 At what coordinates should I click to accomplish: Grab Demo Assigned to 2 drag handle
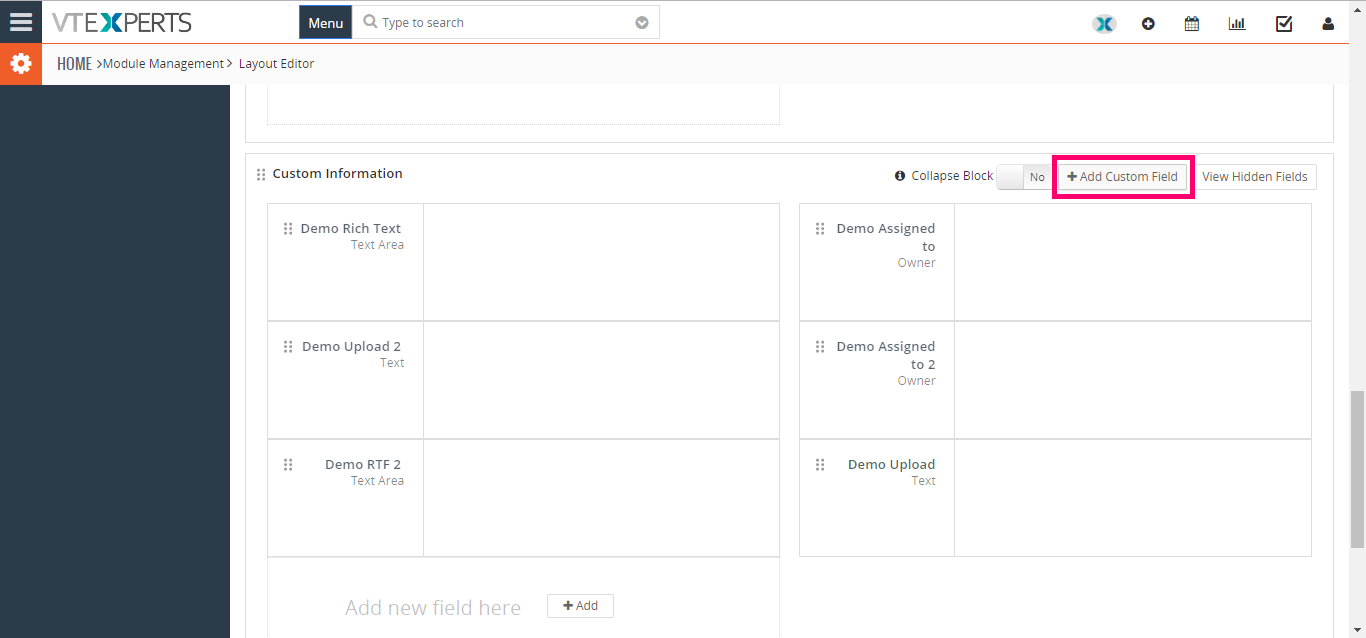click(x=820, y=347)
